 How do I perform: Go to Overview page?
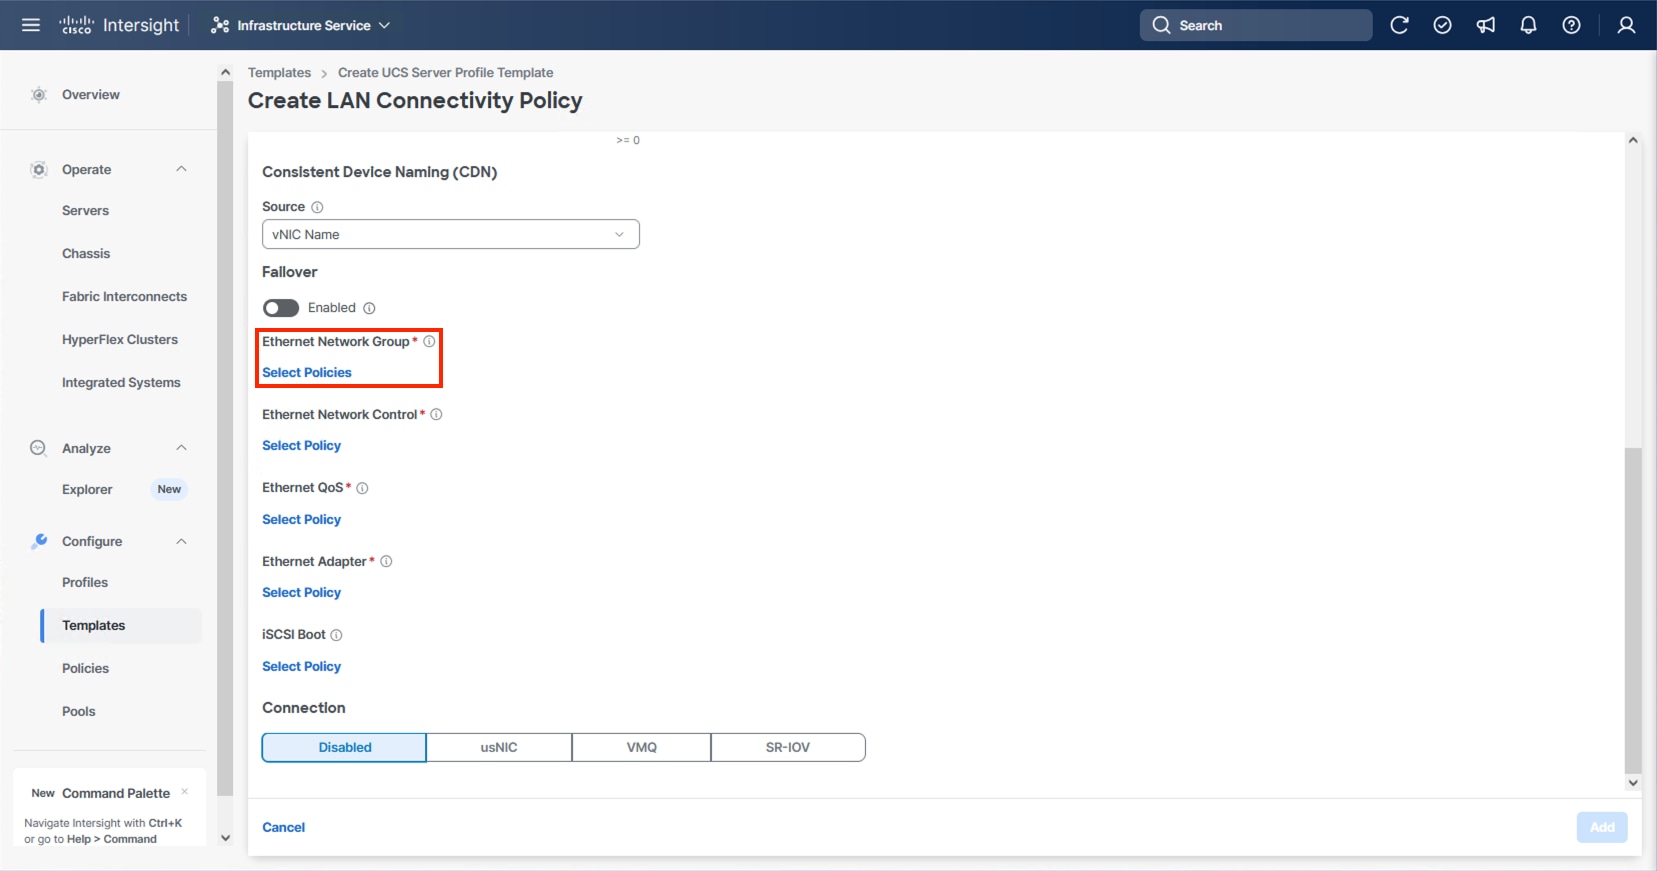(91, 95)
